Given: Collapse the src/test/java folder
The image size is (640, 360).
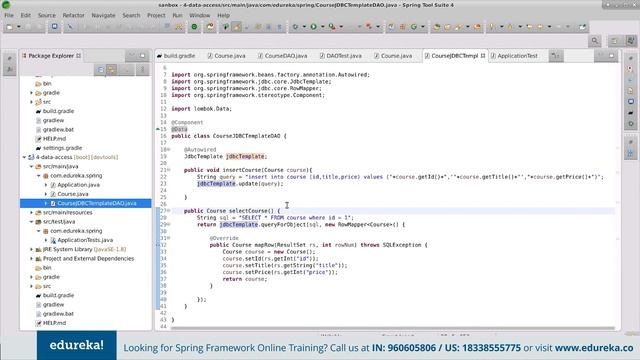Looking at the screenshot, I should [31, 222].
